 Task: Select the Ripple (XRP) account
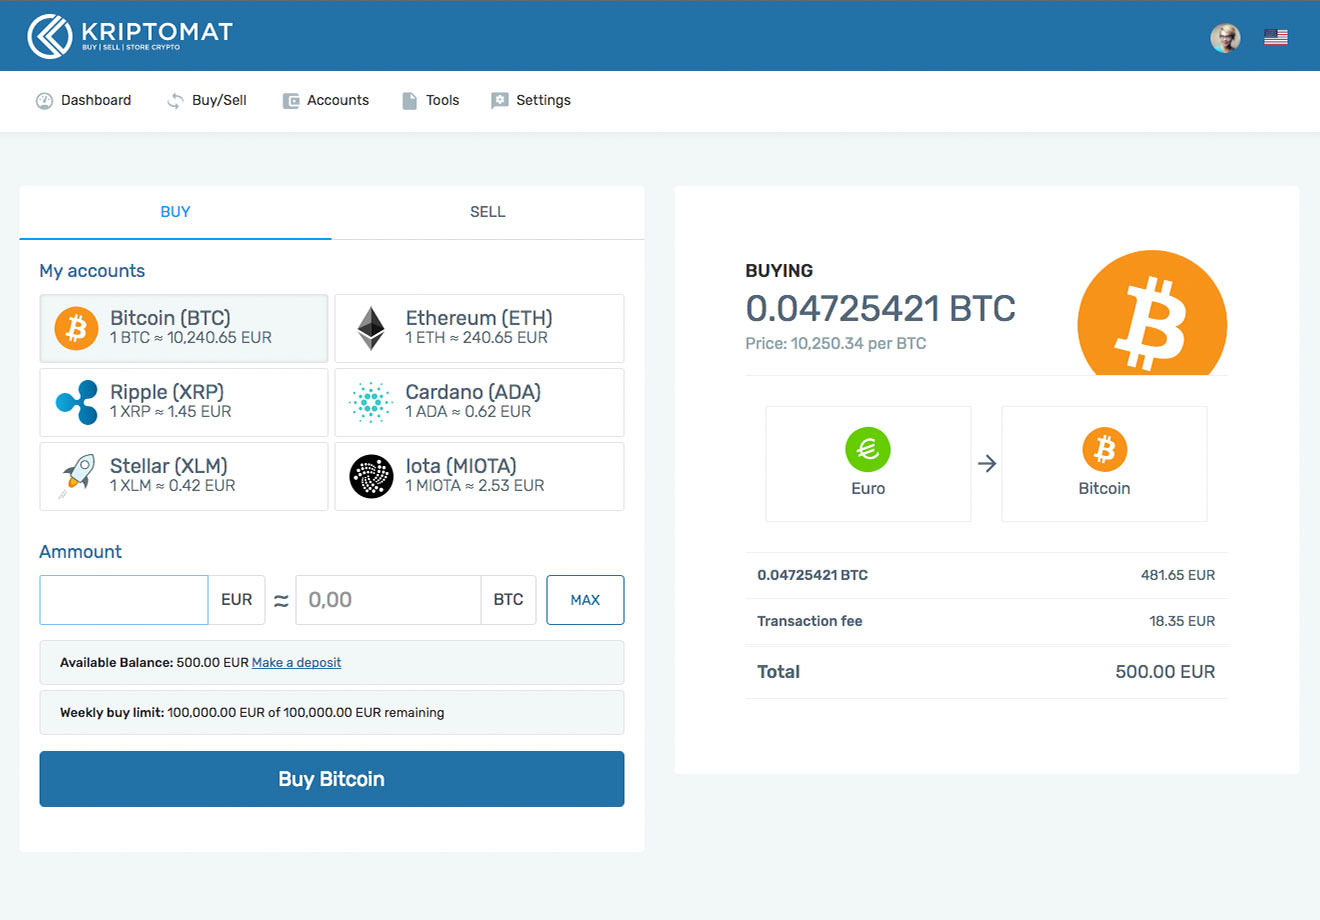tap(184, 402)
